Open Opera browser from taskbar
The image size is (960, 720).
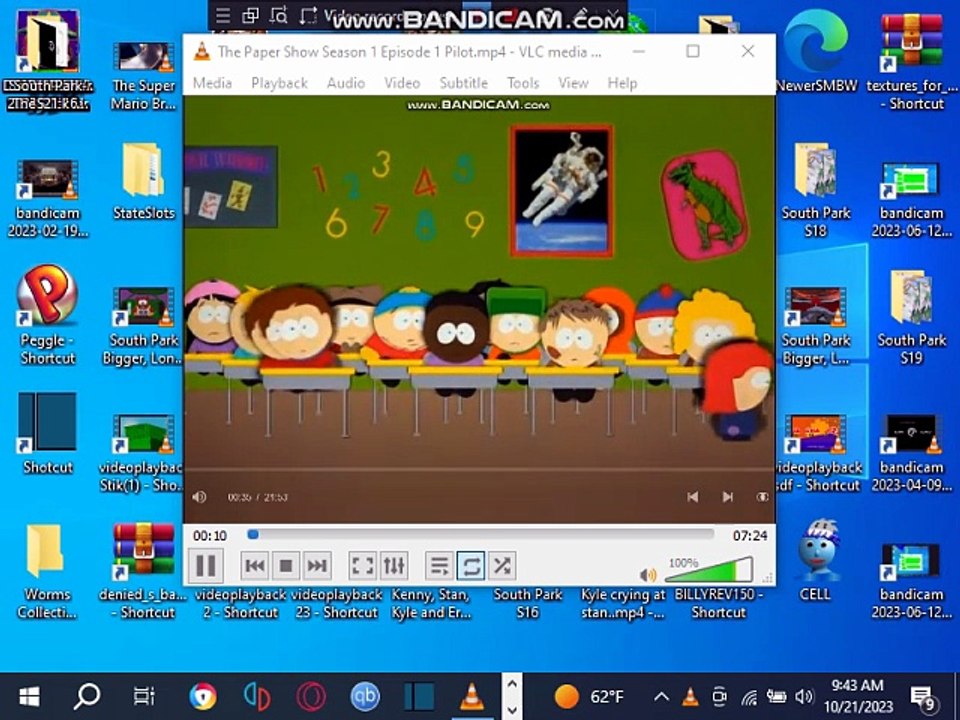pyautogui.click(x=310, y=696)
